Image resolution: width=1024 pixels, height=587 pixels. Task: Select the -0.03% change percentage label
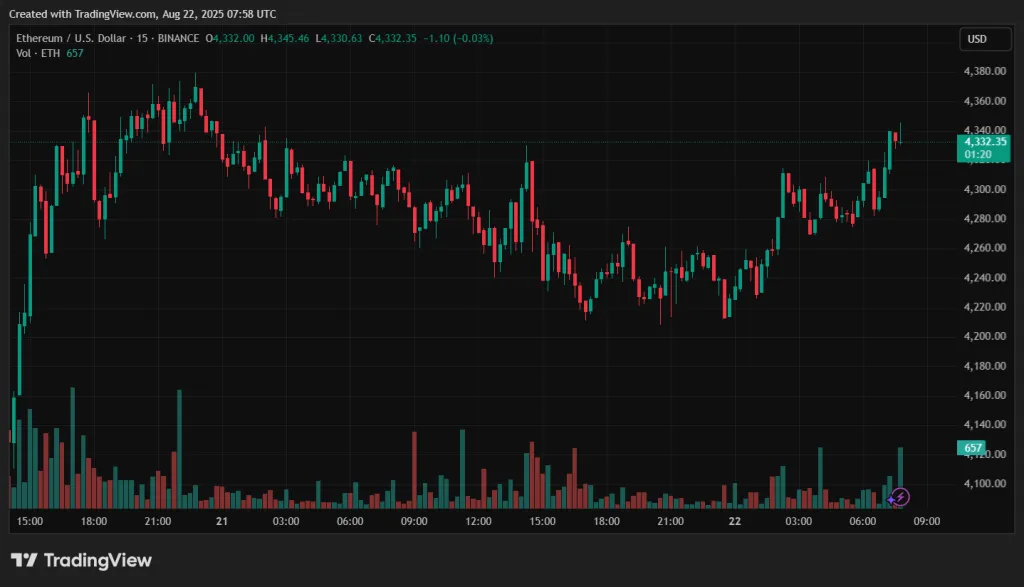coord(472,38)
